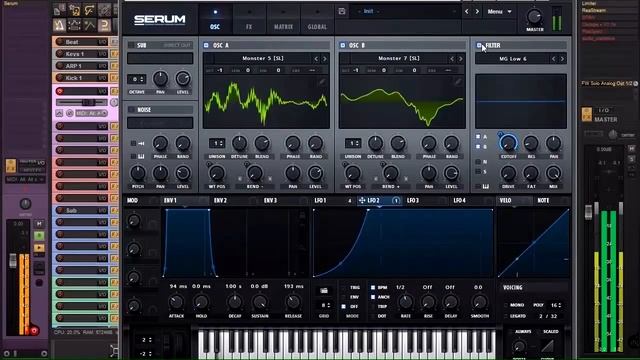Click the record arm button on pink track

click(x=60, y=91)
